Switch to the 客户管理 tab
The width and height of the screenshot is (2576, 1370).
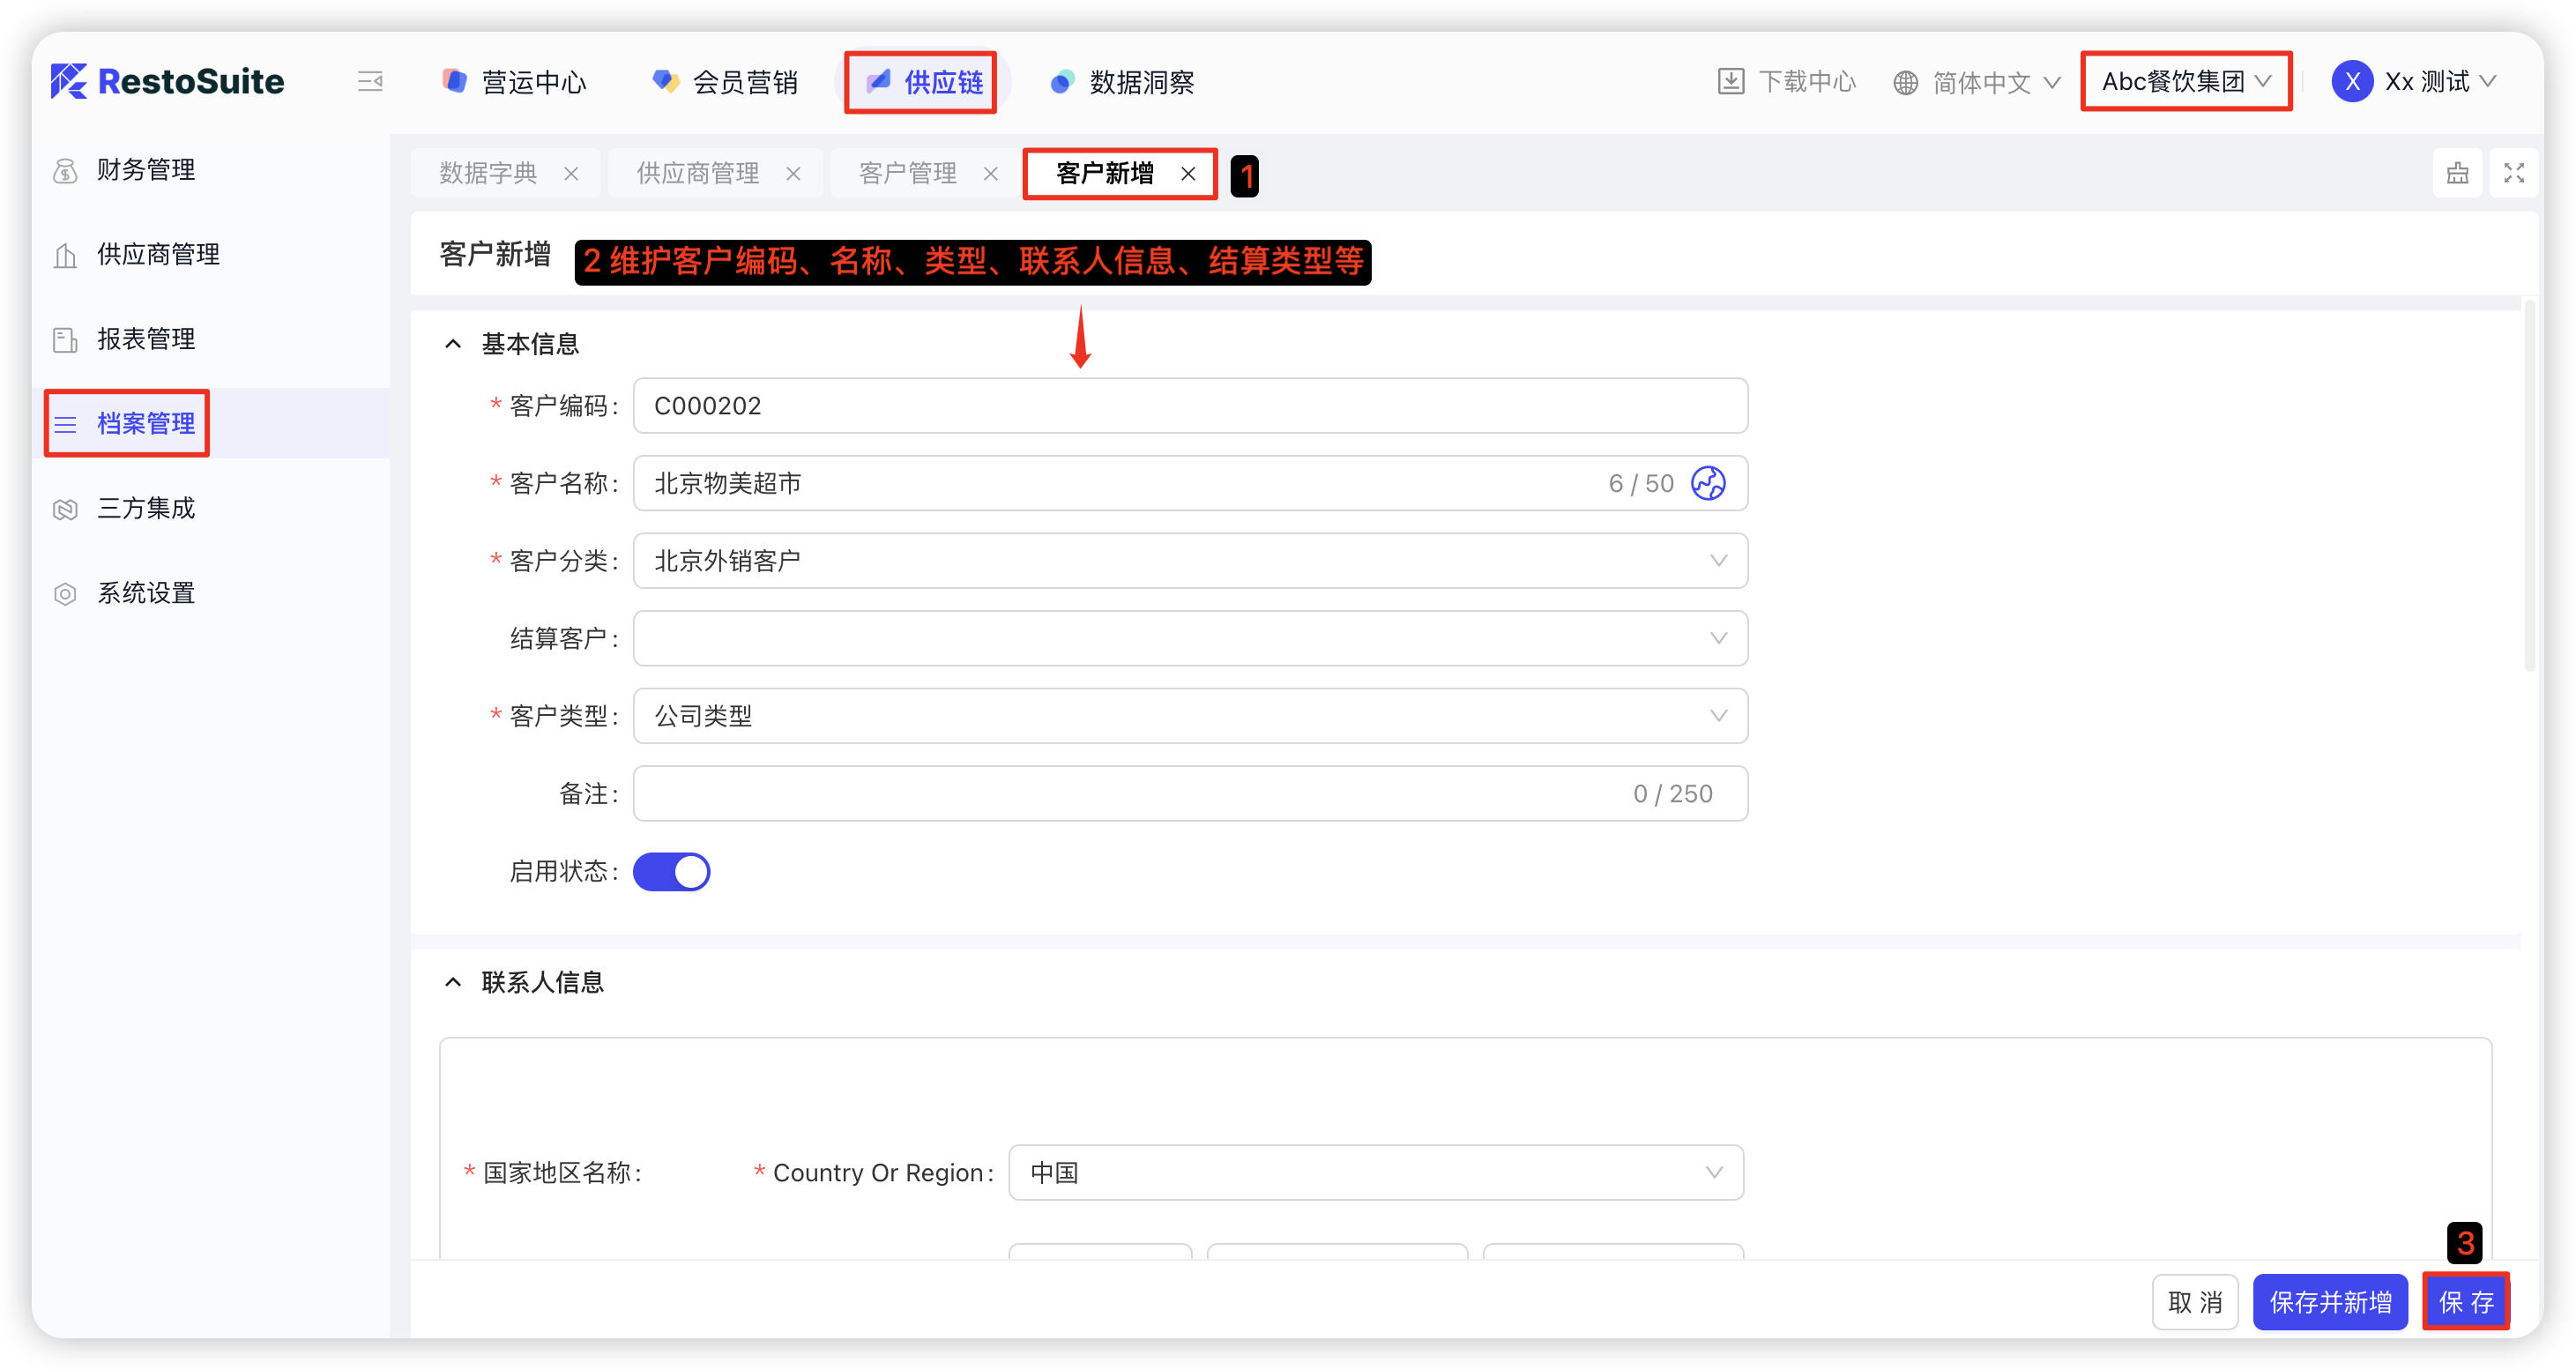907,174
